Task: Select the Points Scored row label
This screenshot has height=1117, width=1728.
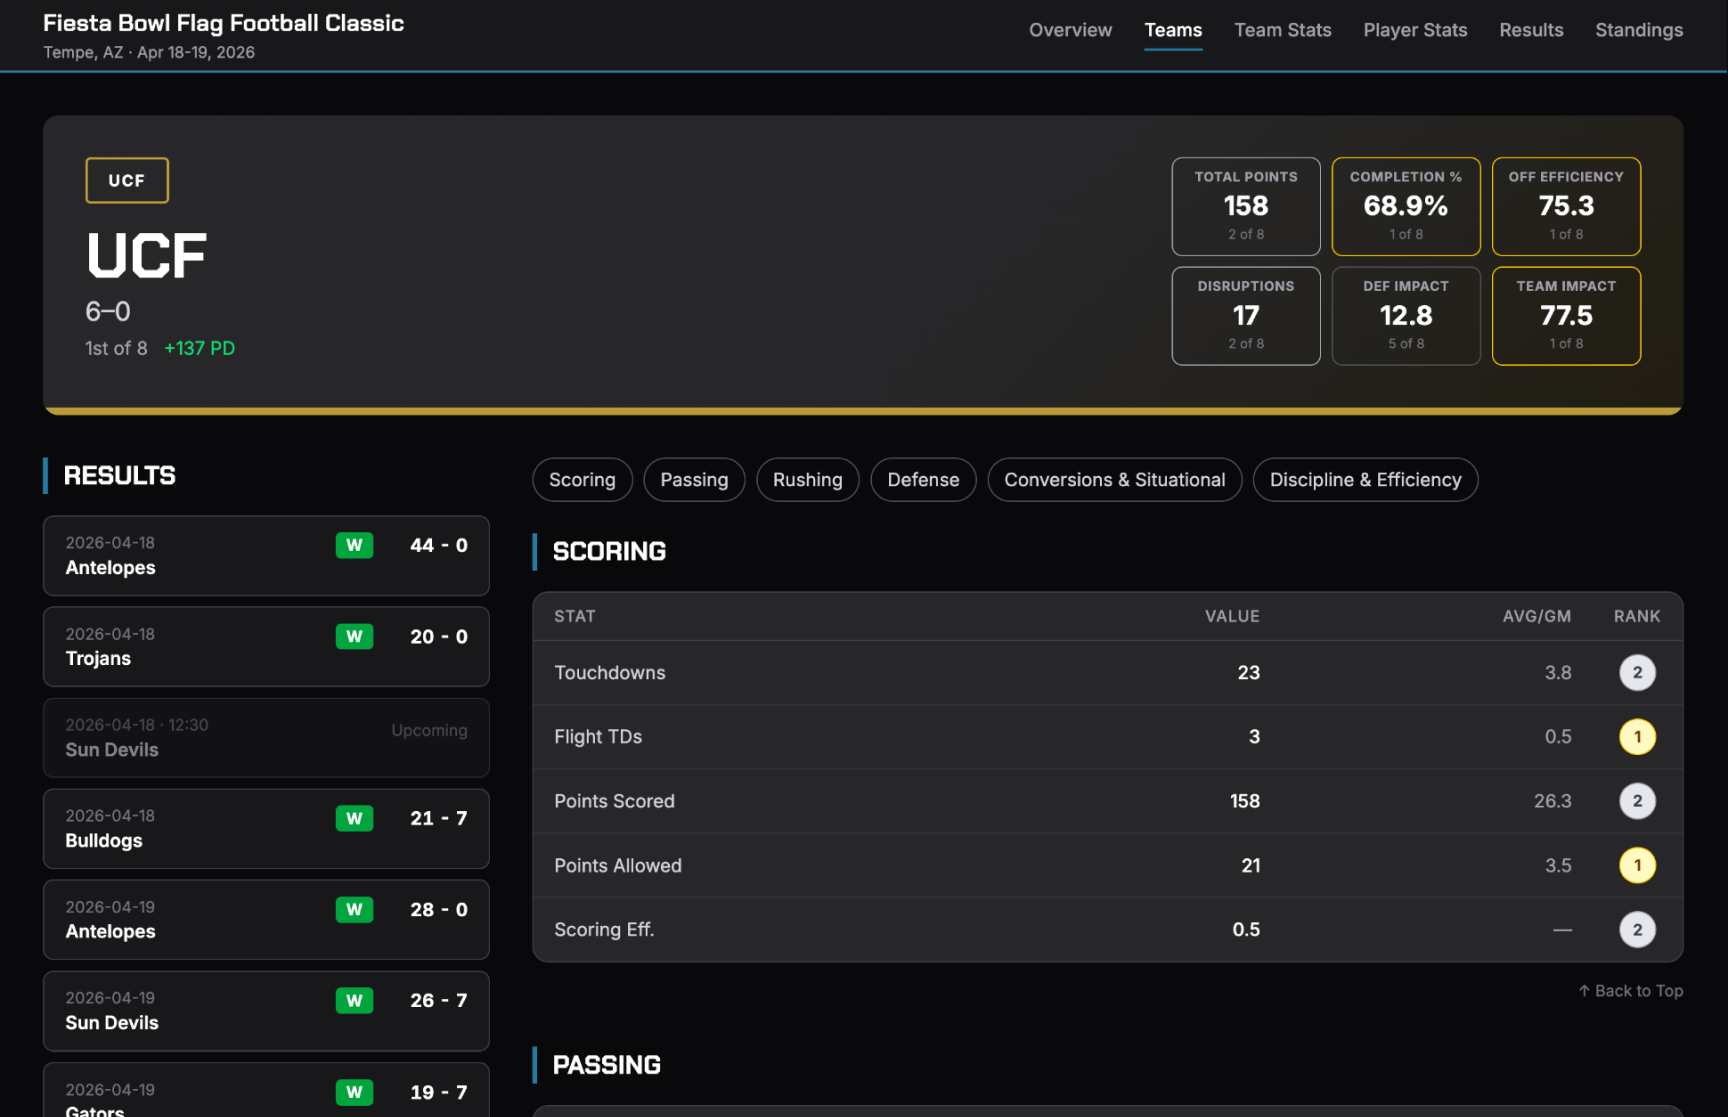Action: tap(614, 801)
